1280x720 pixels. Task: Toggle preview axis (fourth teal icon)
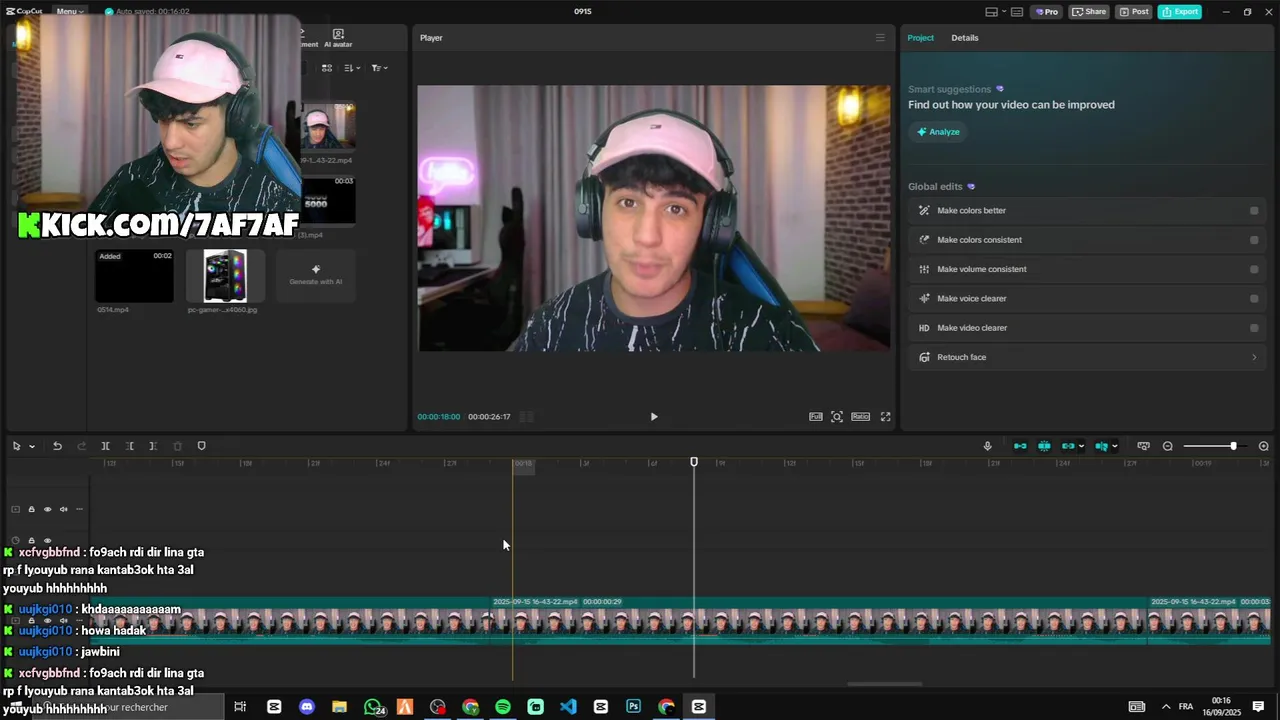[1101, 446]
